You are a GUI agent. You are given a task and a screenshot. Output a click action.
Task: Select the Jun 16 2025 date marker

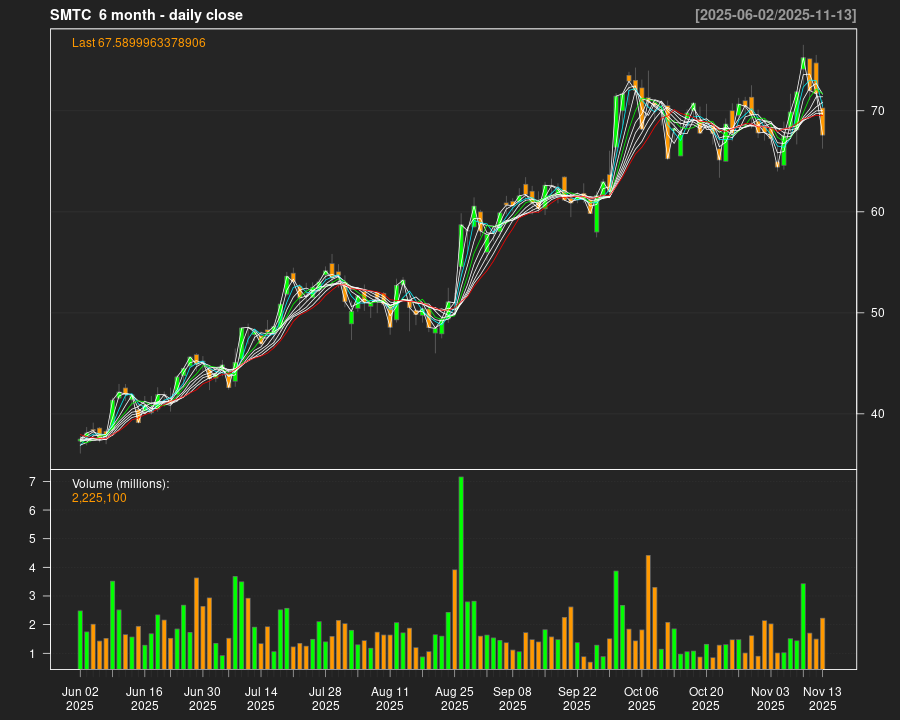pos(145,698)
